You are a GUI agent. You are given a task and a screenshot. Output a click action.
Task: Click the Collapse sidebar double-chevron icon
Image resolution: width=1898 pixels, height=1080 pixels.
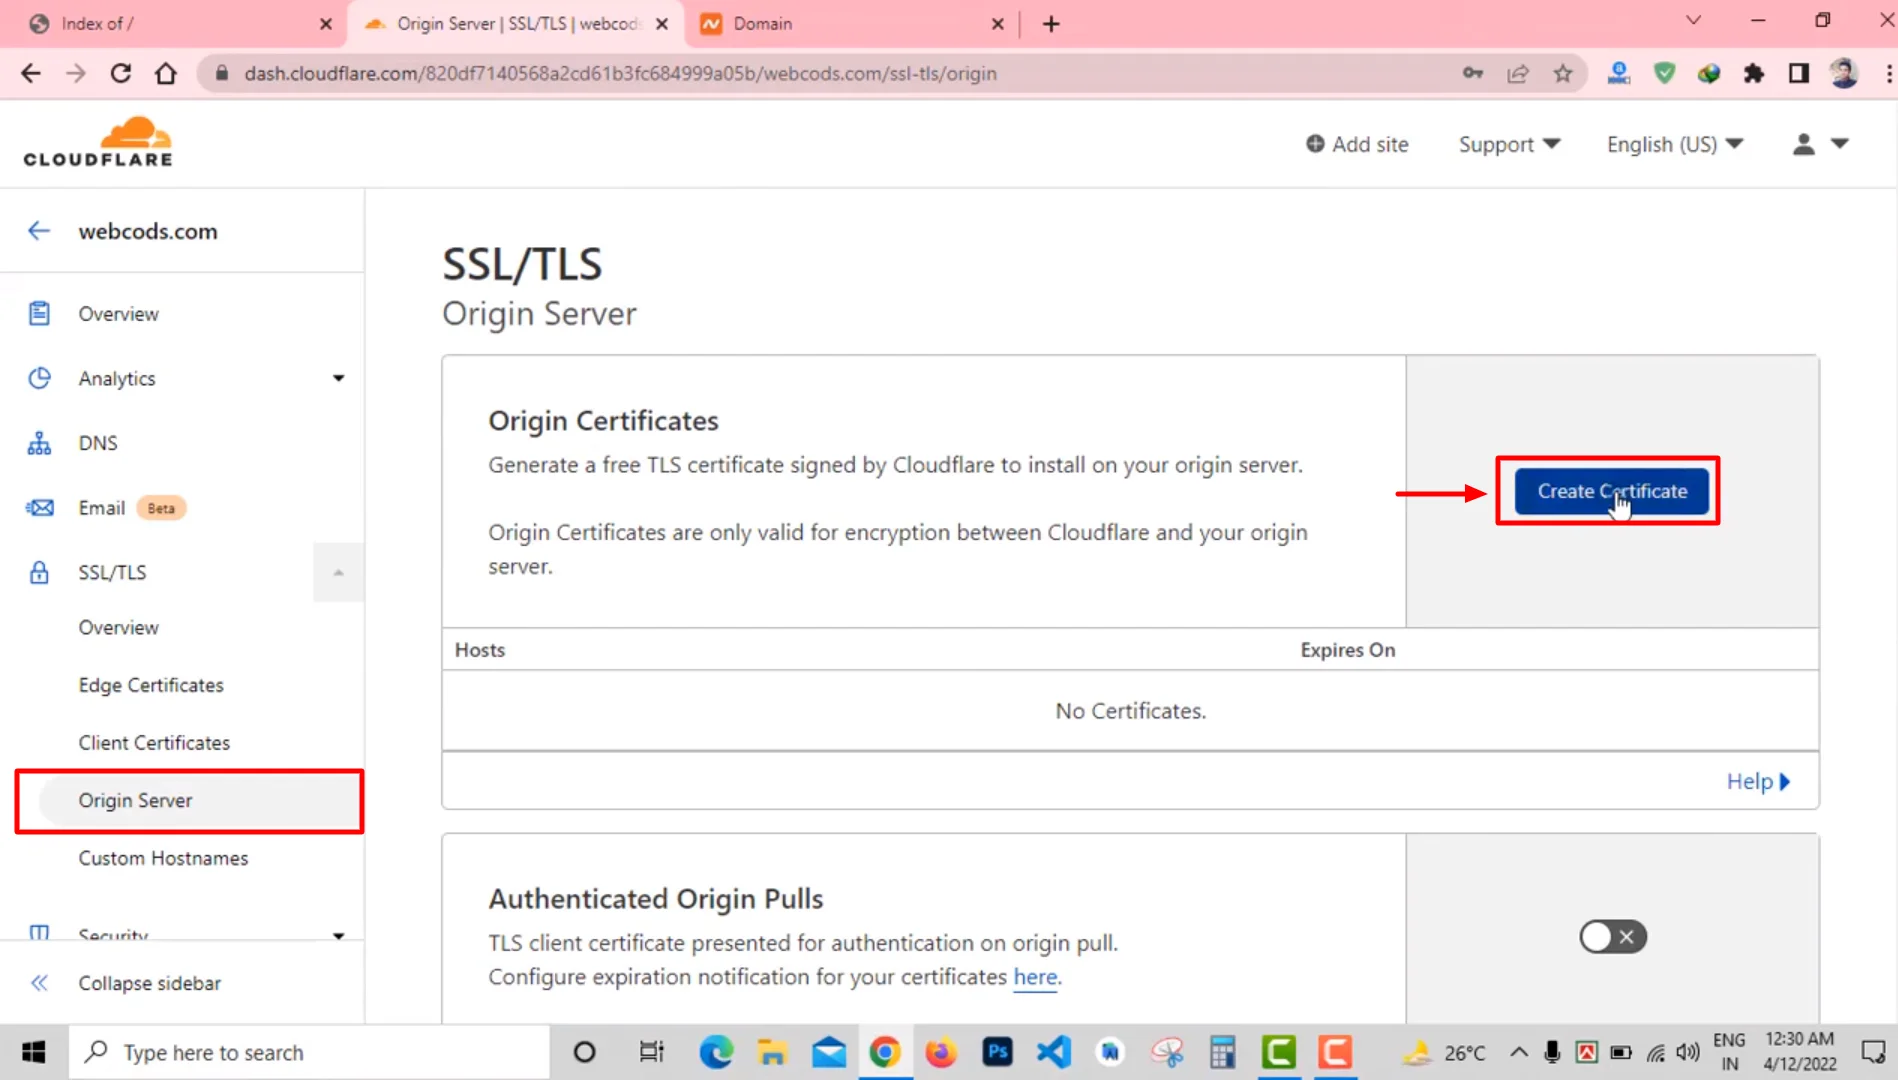click(x=39, y=983)
